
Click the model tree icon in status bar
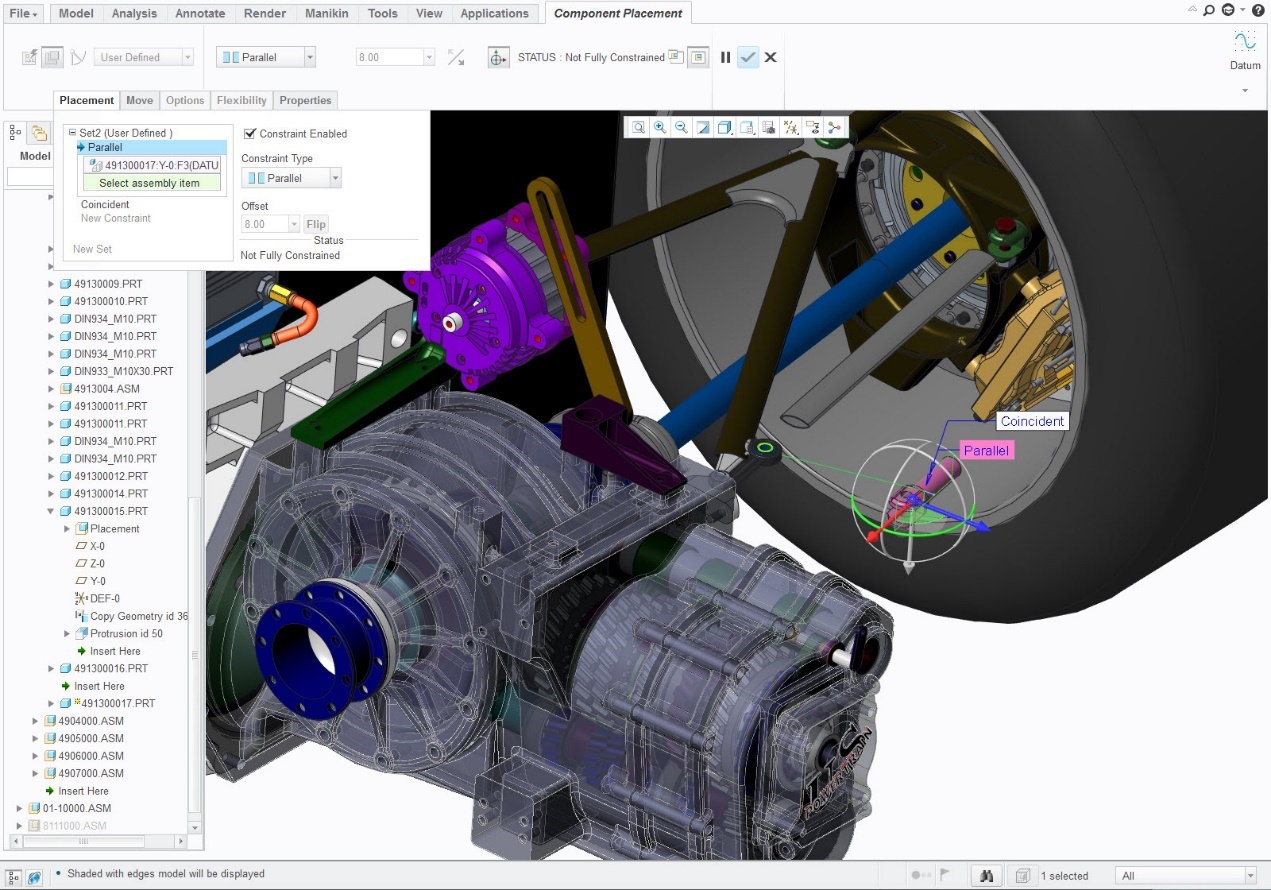pos(15,877)
